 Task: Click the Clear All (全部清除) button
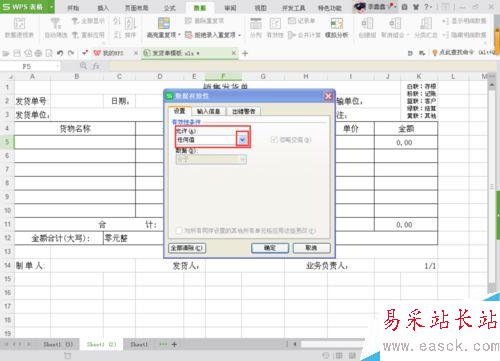click(187, 248)
